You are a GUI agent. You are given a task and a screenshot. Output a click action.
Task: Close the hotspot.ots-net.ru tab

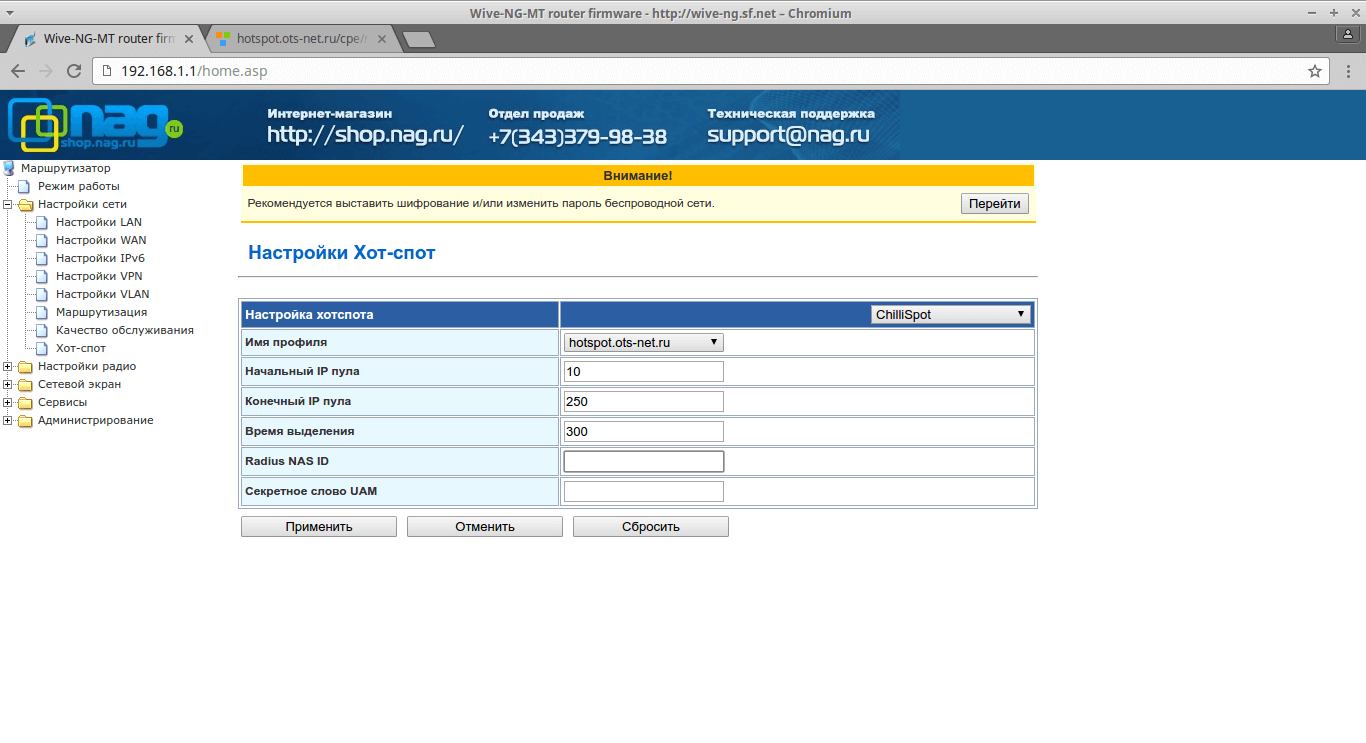[x=384, y=39]
